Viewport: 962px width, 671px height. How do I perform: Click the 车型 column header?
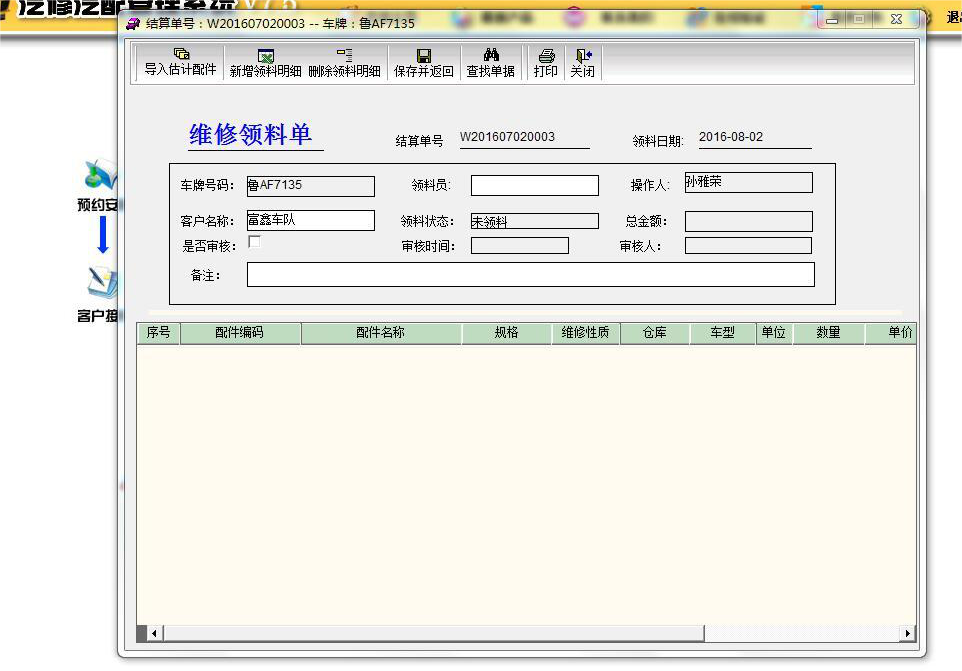tap(722, 333)
